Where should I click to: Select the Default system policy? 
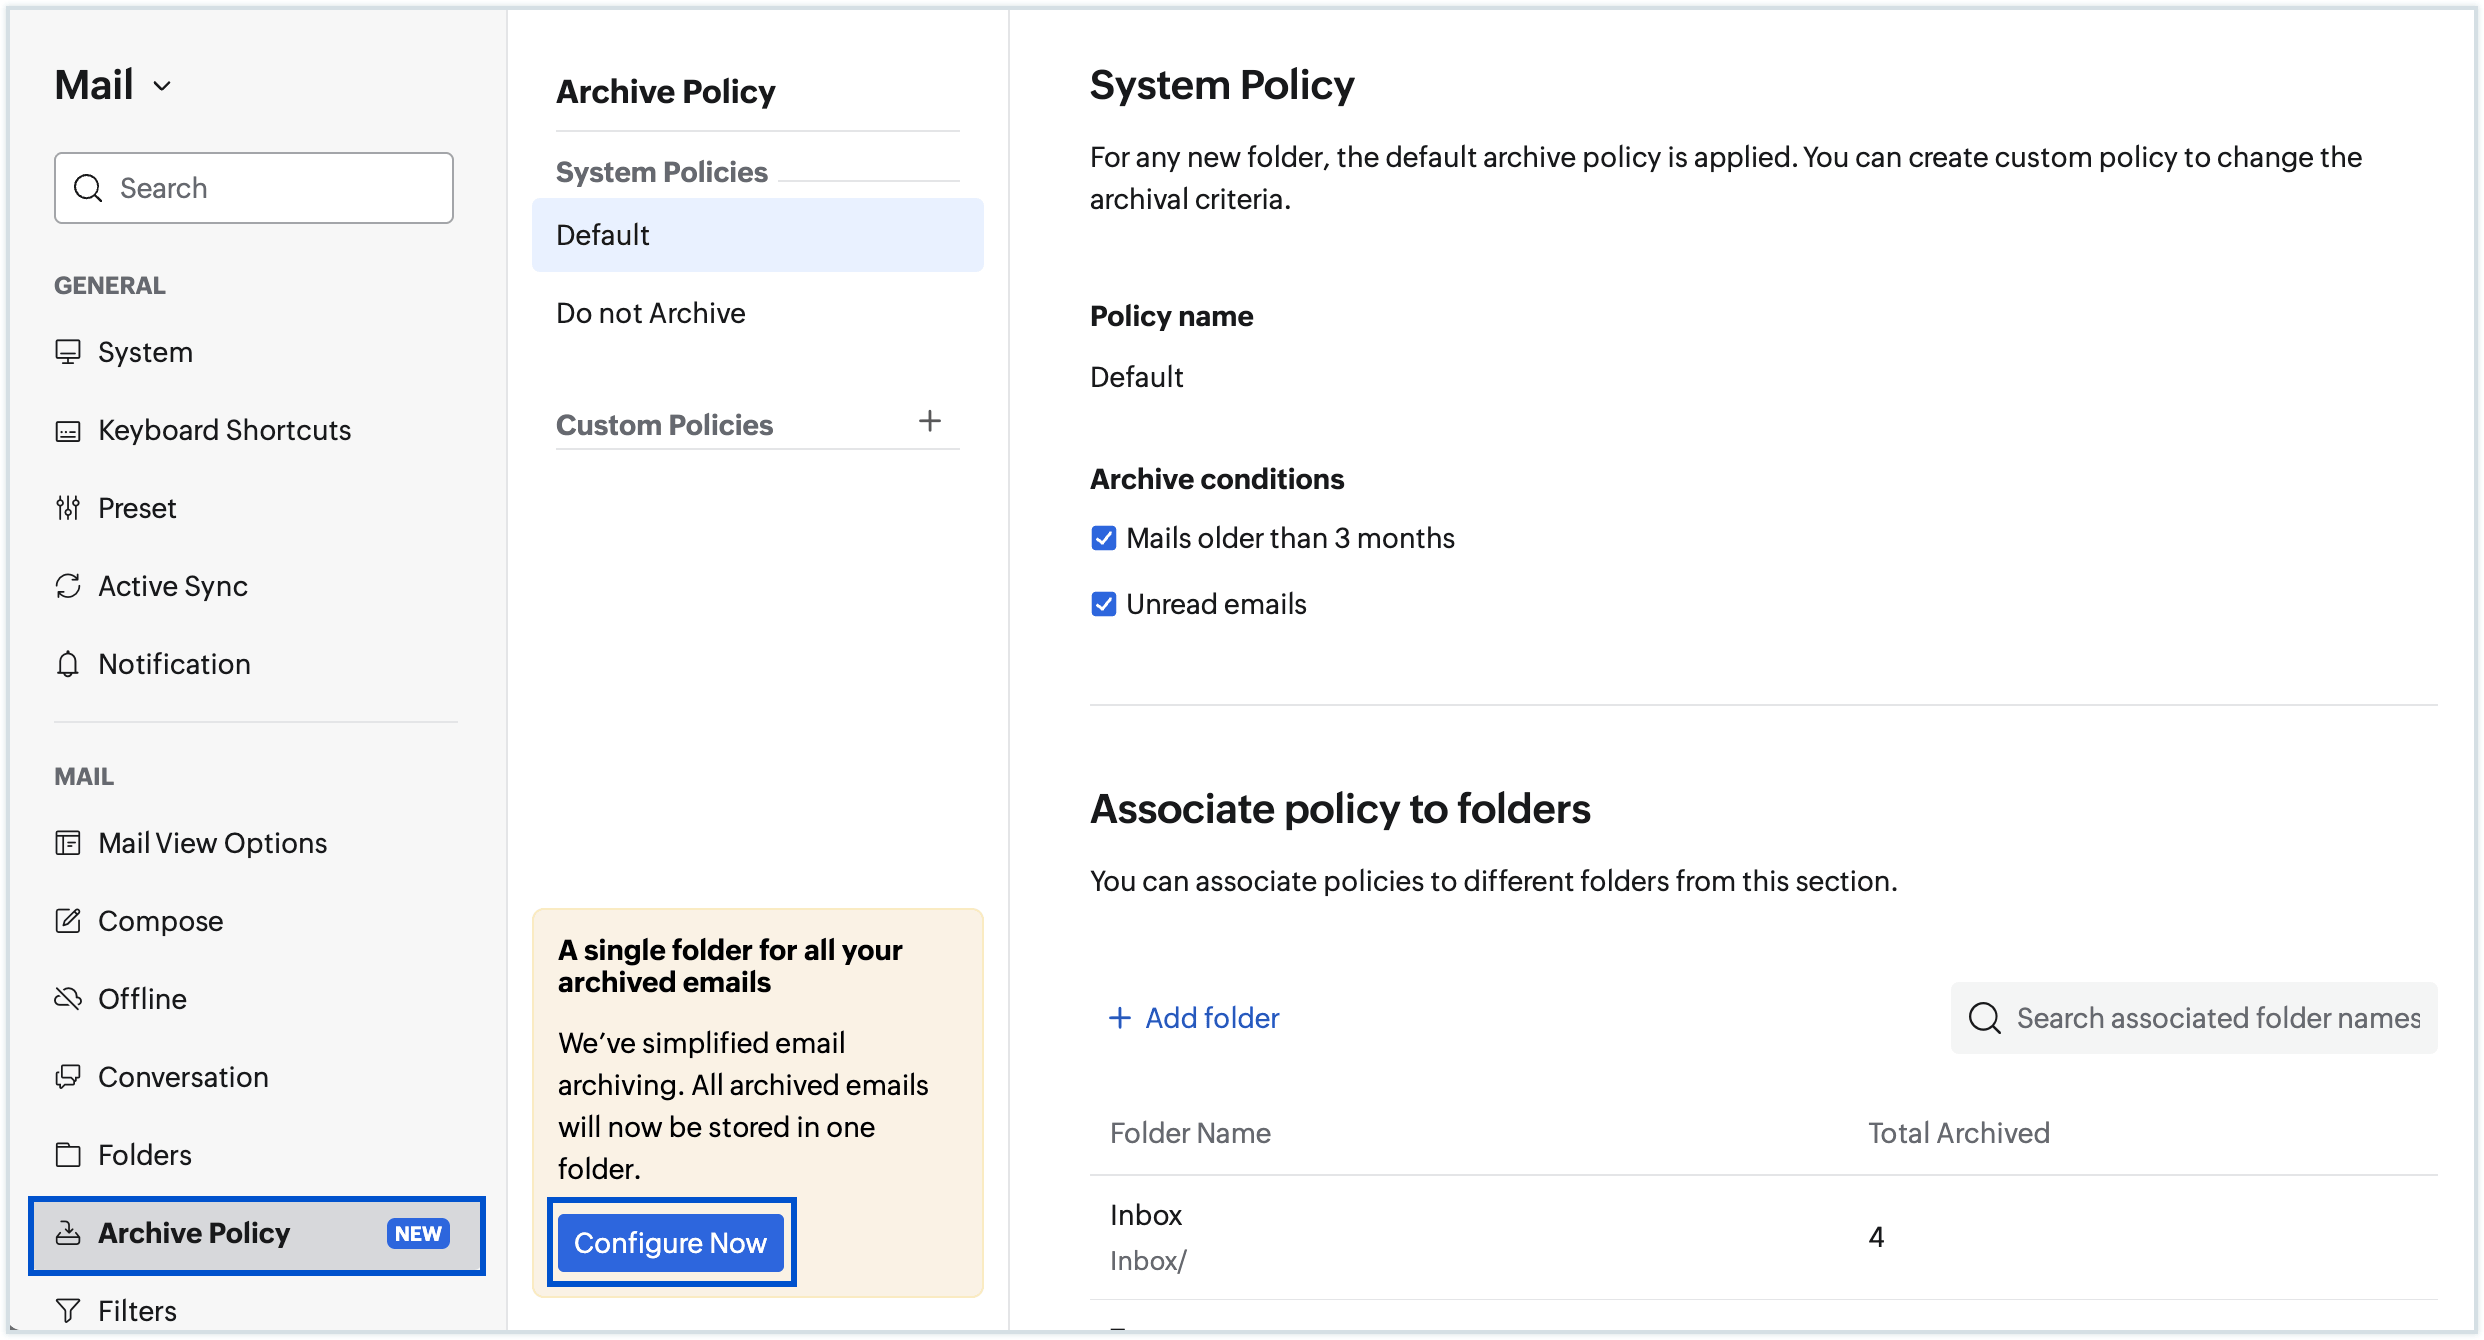758,235
